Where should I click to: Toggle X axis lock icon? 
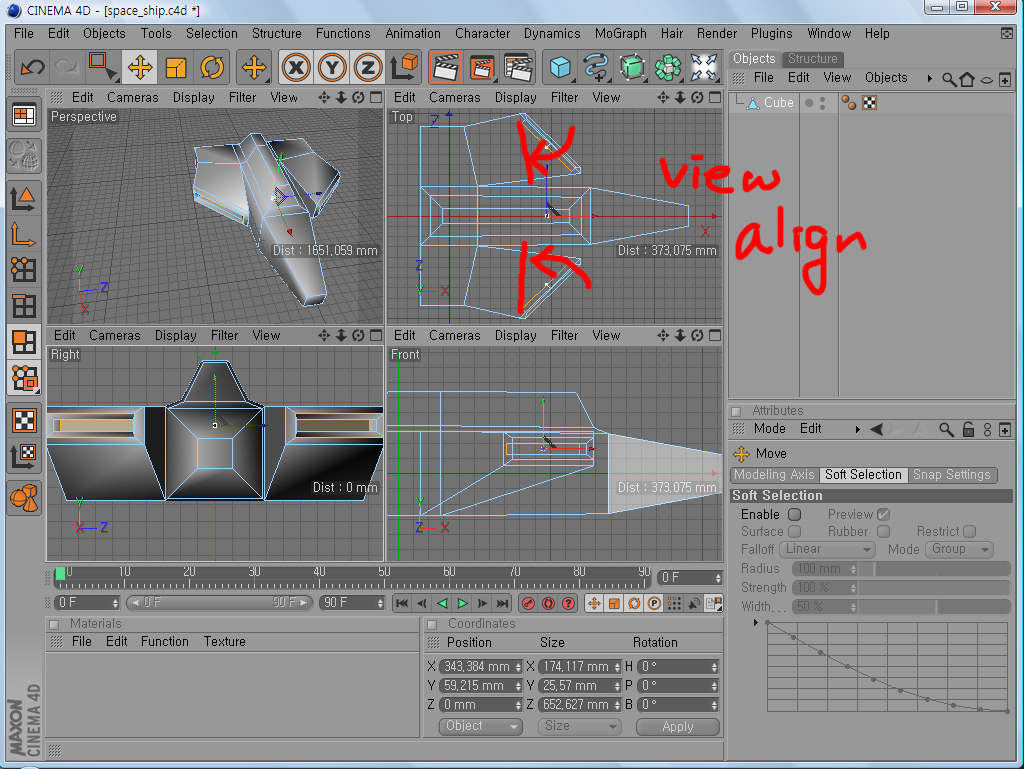(296, 68)
